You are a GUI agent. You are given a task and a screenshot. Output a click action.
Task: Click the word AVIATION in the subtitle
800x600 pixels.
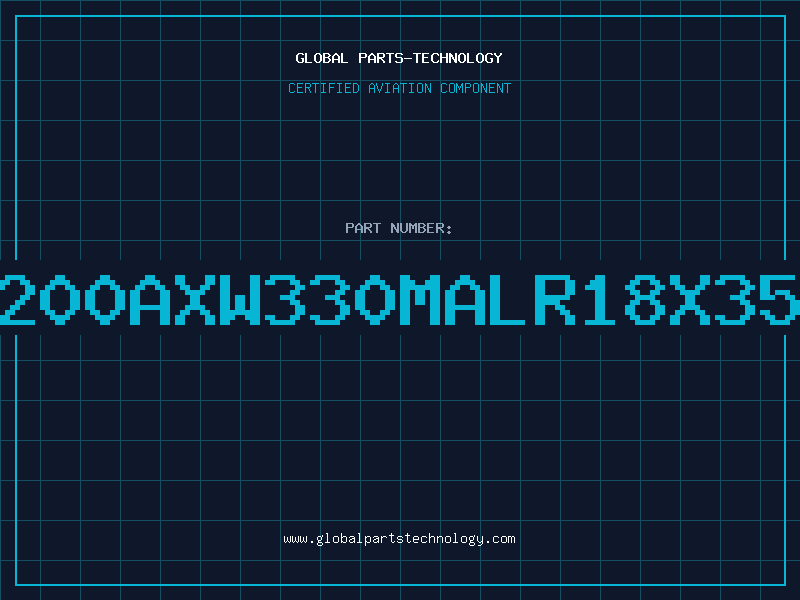click(400, 88)
